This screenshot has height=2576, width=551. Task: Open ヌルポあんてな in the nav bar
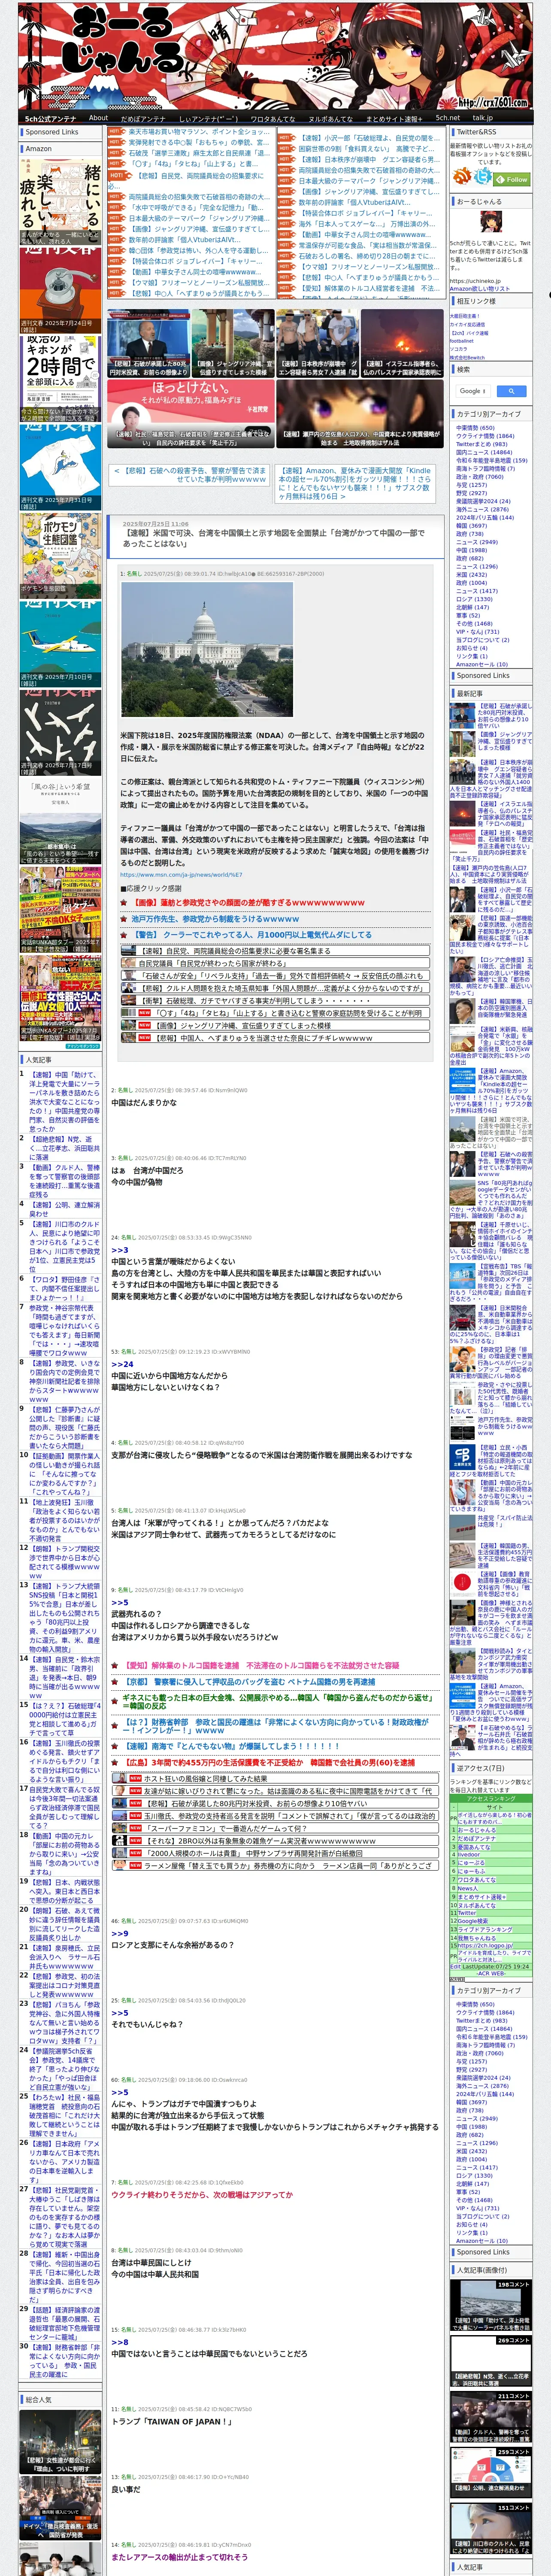pos(330,118)
